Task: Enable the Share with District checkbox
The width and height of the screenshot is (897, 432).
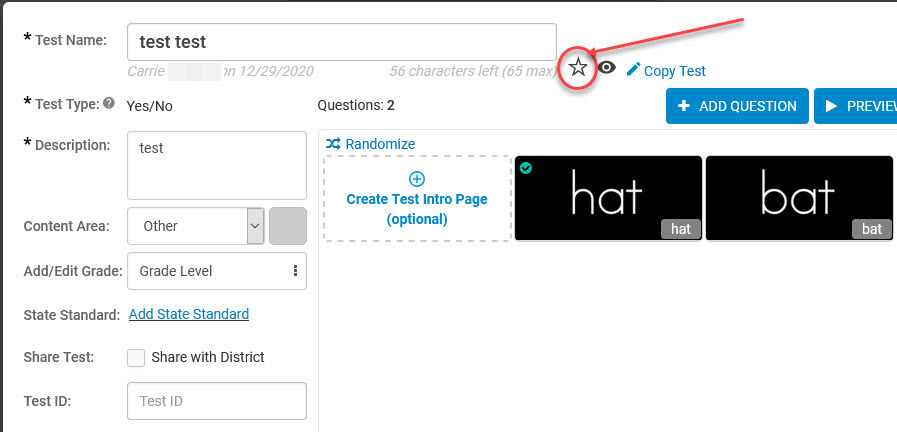Action: (136, 358)
